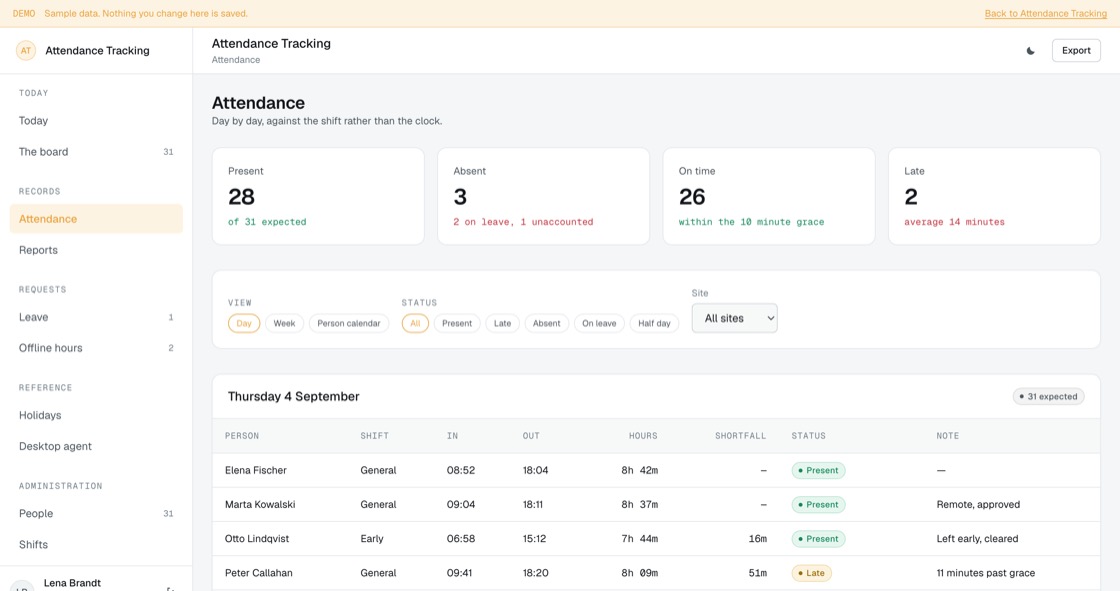Select the Peter Callahan row name
Viewport: 1120px width, 591px height.
[259, 573]
